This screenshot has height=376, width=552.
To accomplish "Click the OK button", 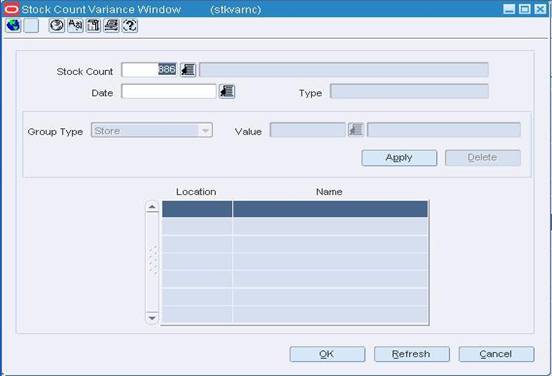I will click(x=327, y=354).
